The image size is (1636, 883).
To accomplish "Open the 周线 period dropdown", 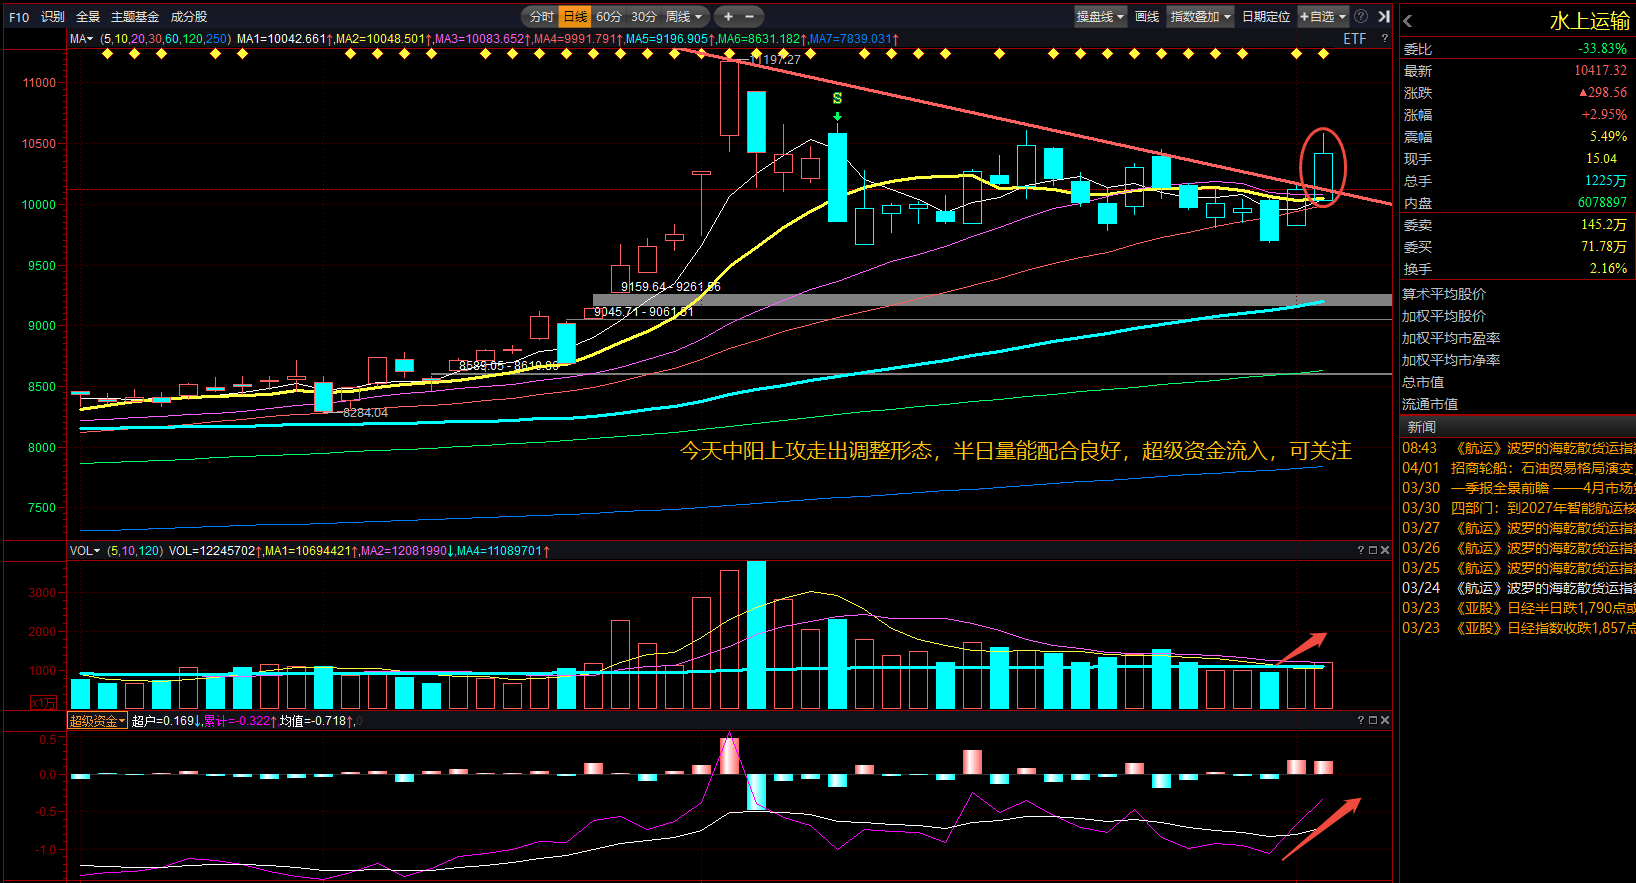I will pos(685,16).
